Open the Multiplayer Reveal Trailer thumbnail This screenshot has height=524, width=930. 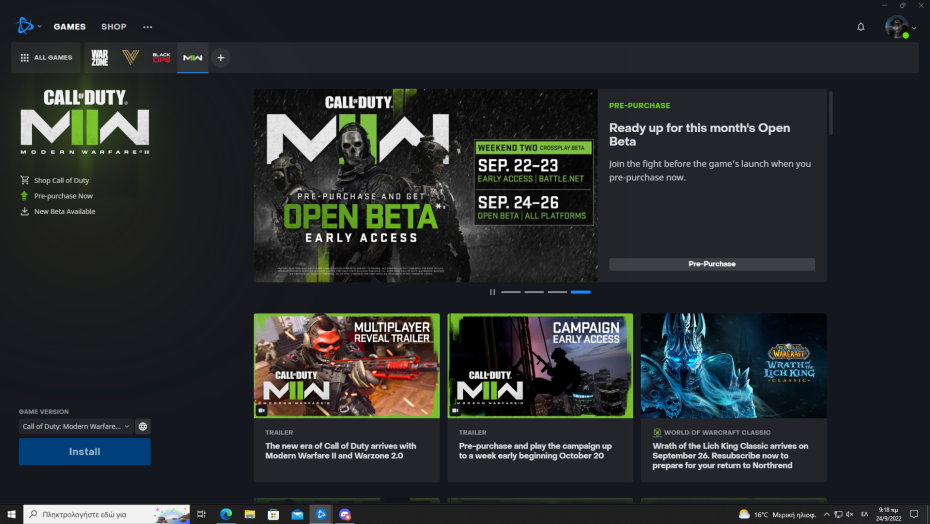347,366
